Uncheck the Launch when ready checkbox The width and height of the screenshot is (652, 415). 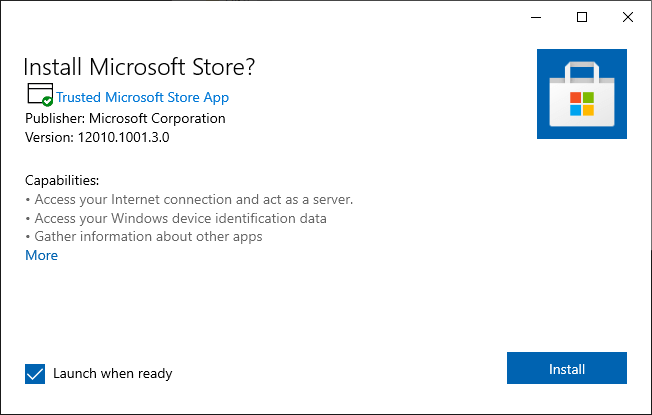click(x=35, y=373)
